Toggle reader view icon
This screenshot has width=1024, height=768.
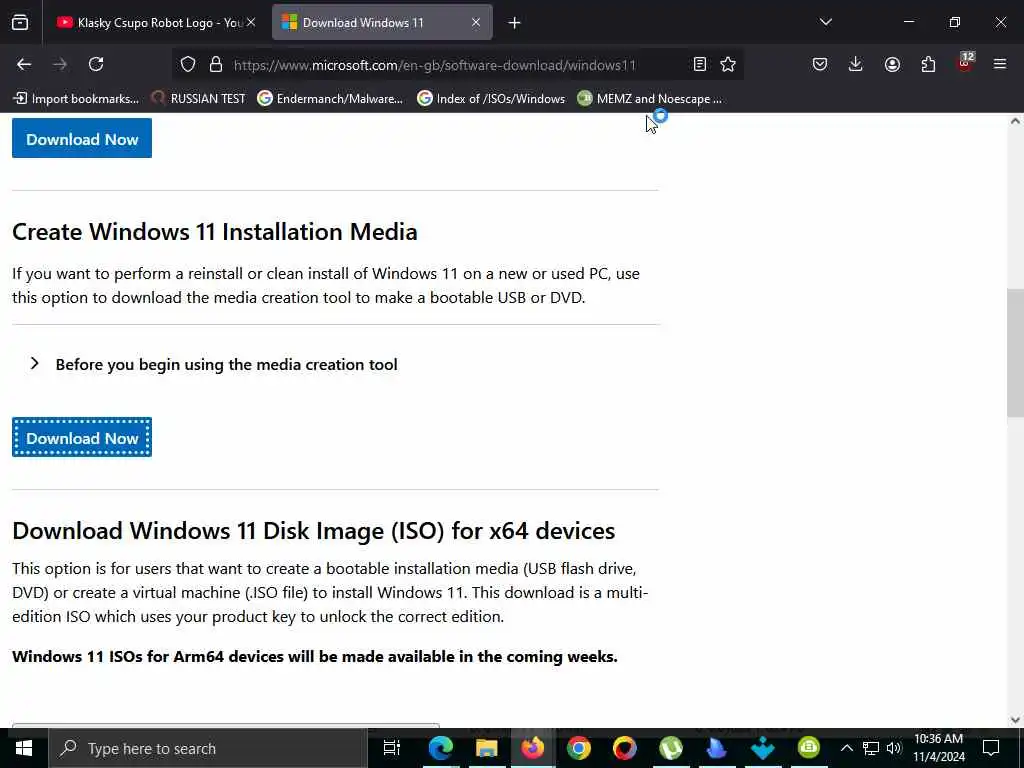coord(699,64)
